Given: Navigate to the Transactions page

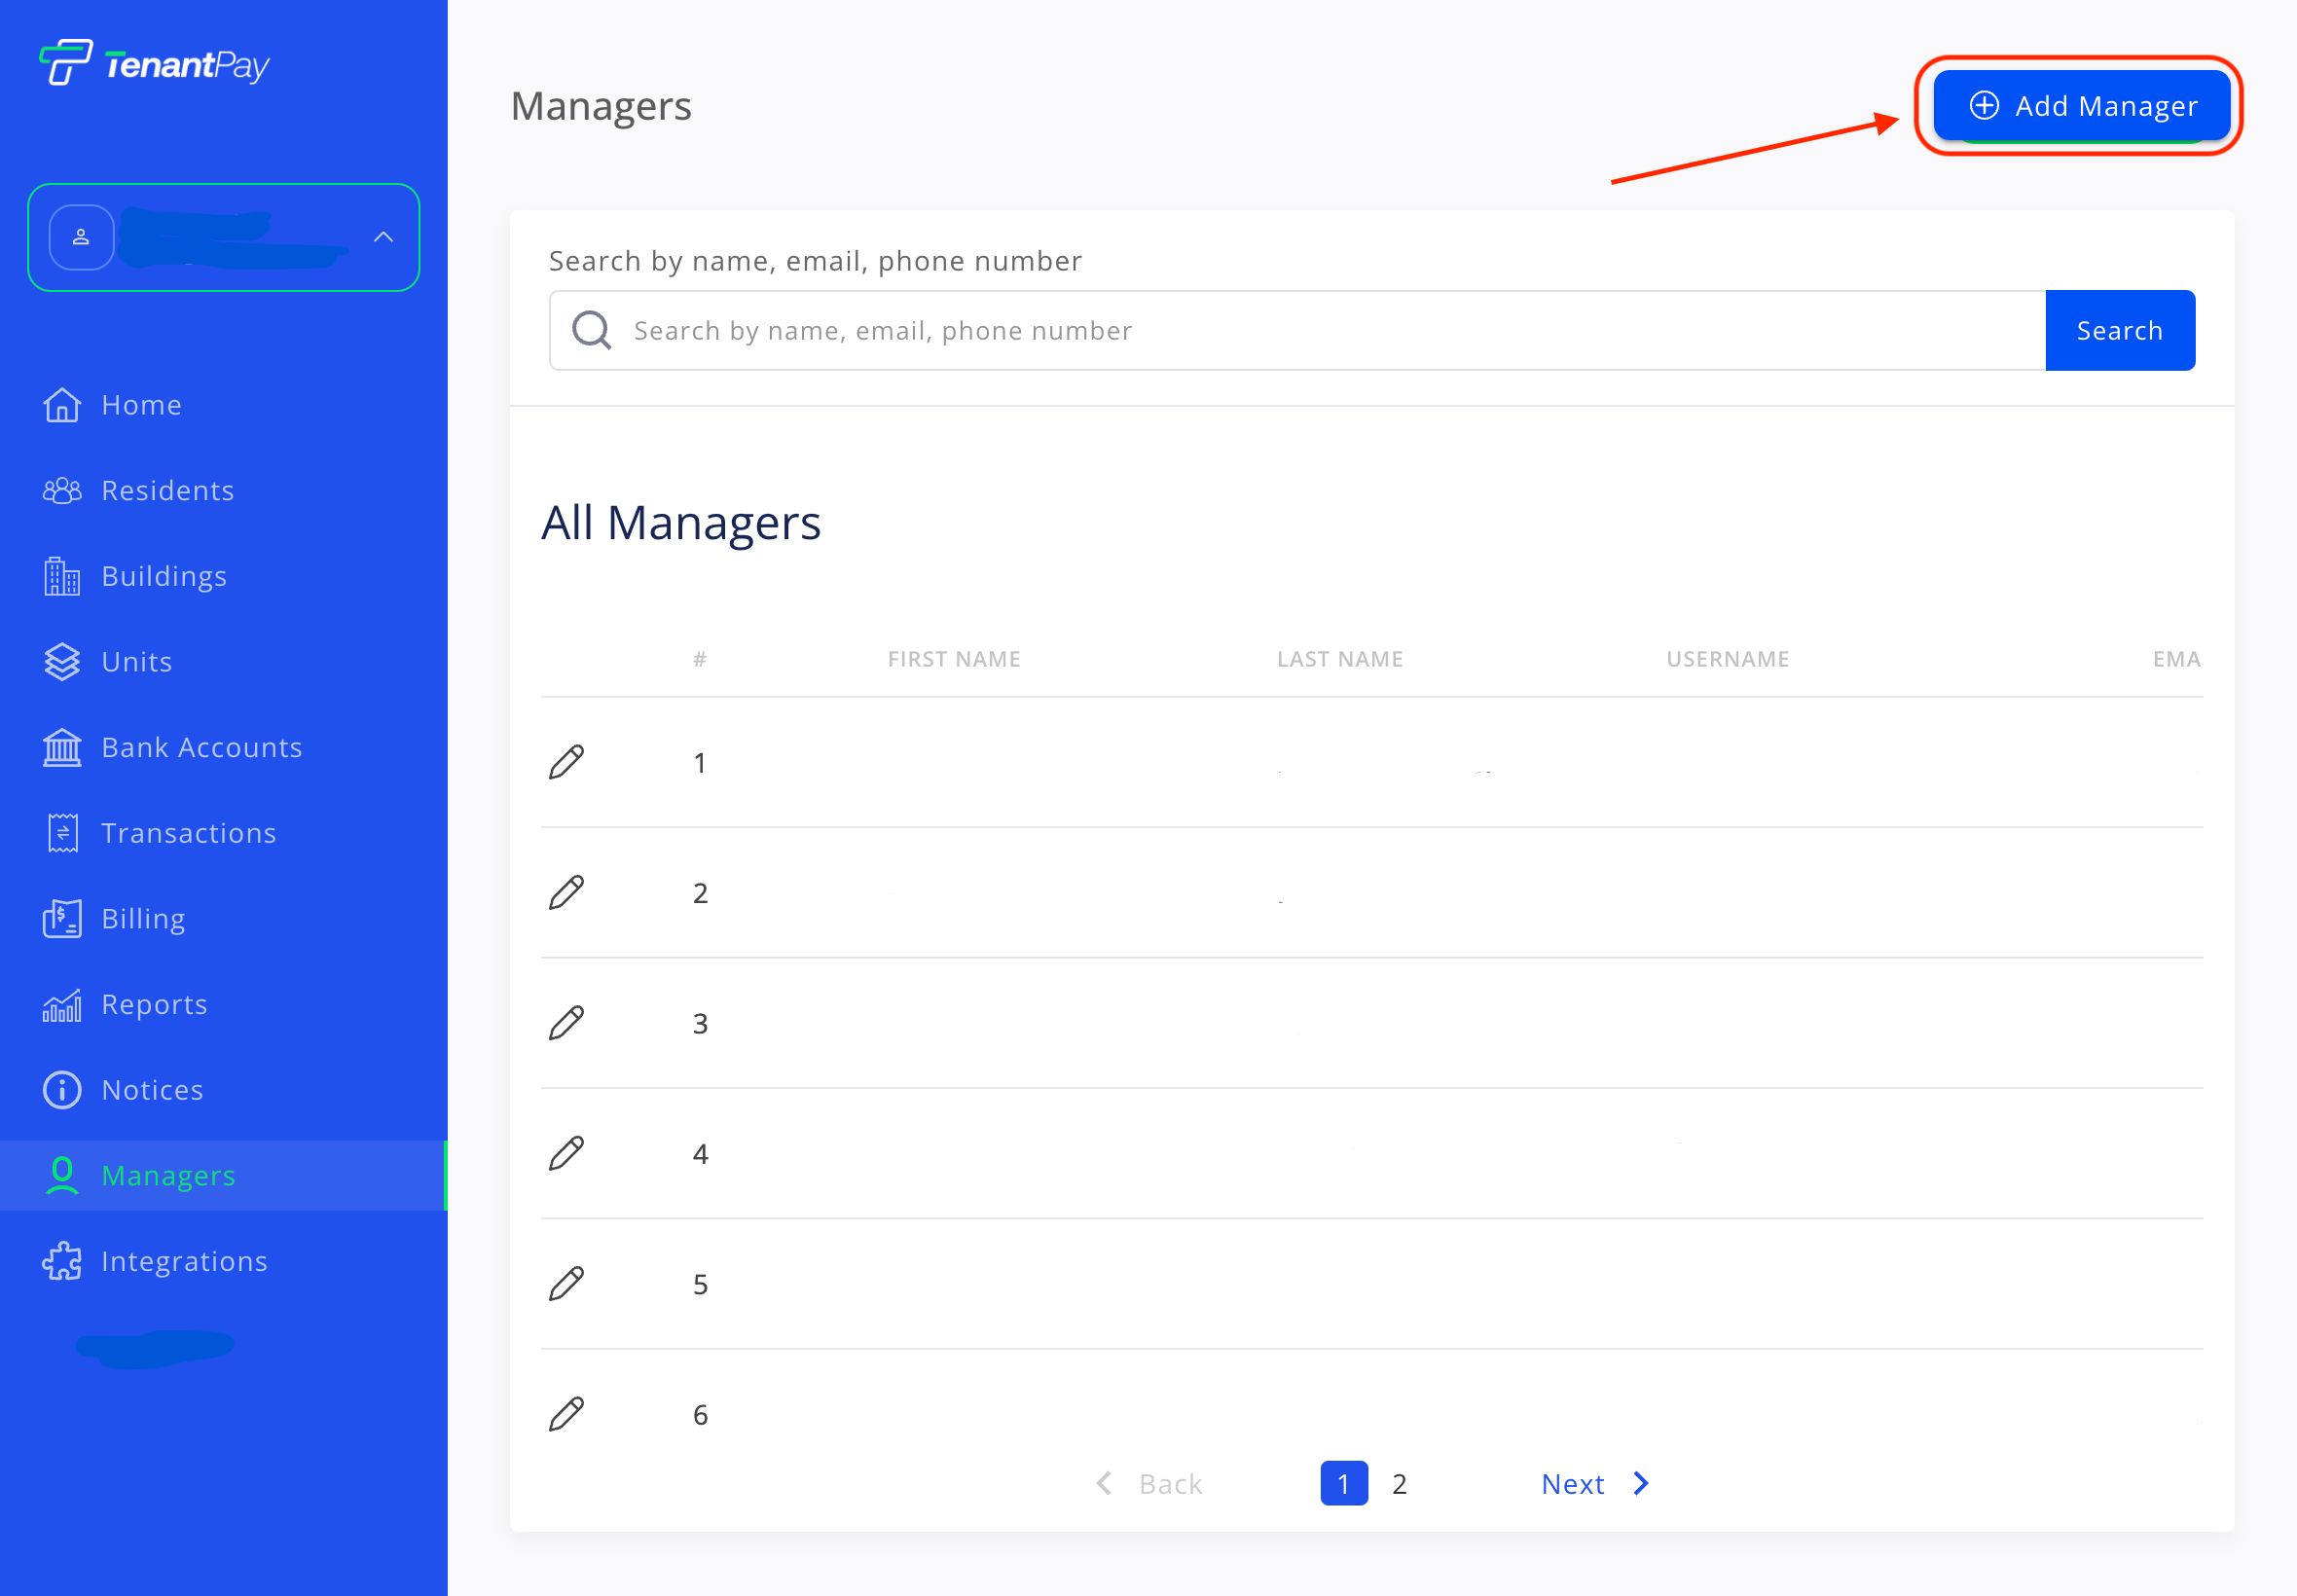Looking at the screenshot, I should click(188, 833).
